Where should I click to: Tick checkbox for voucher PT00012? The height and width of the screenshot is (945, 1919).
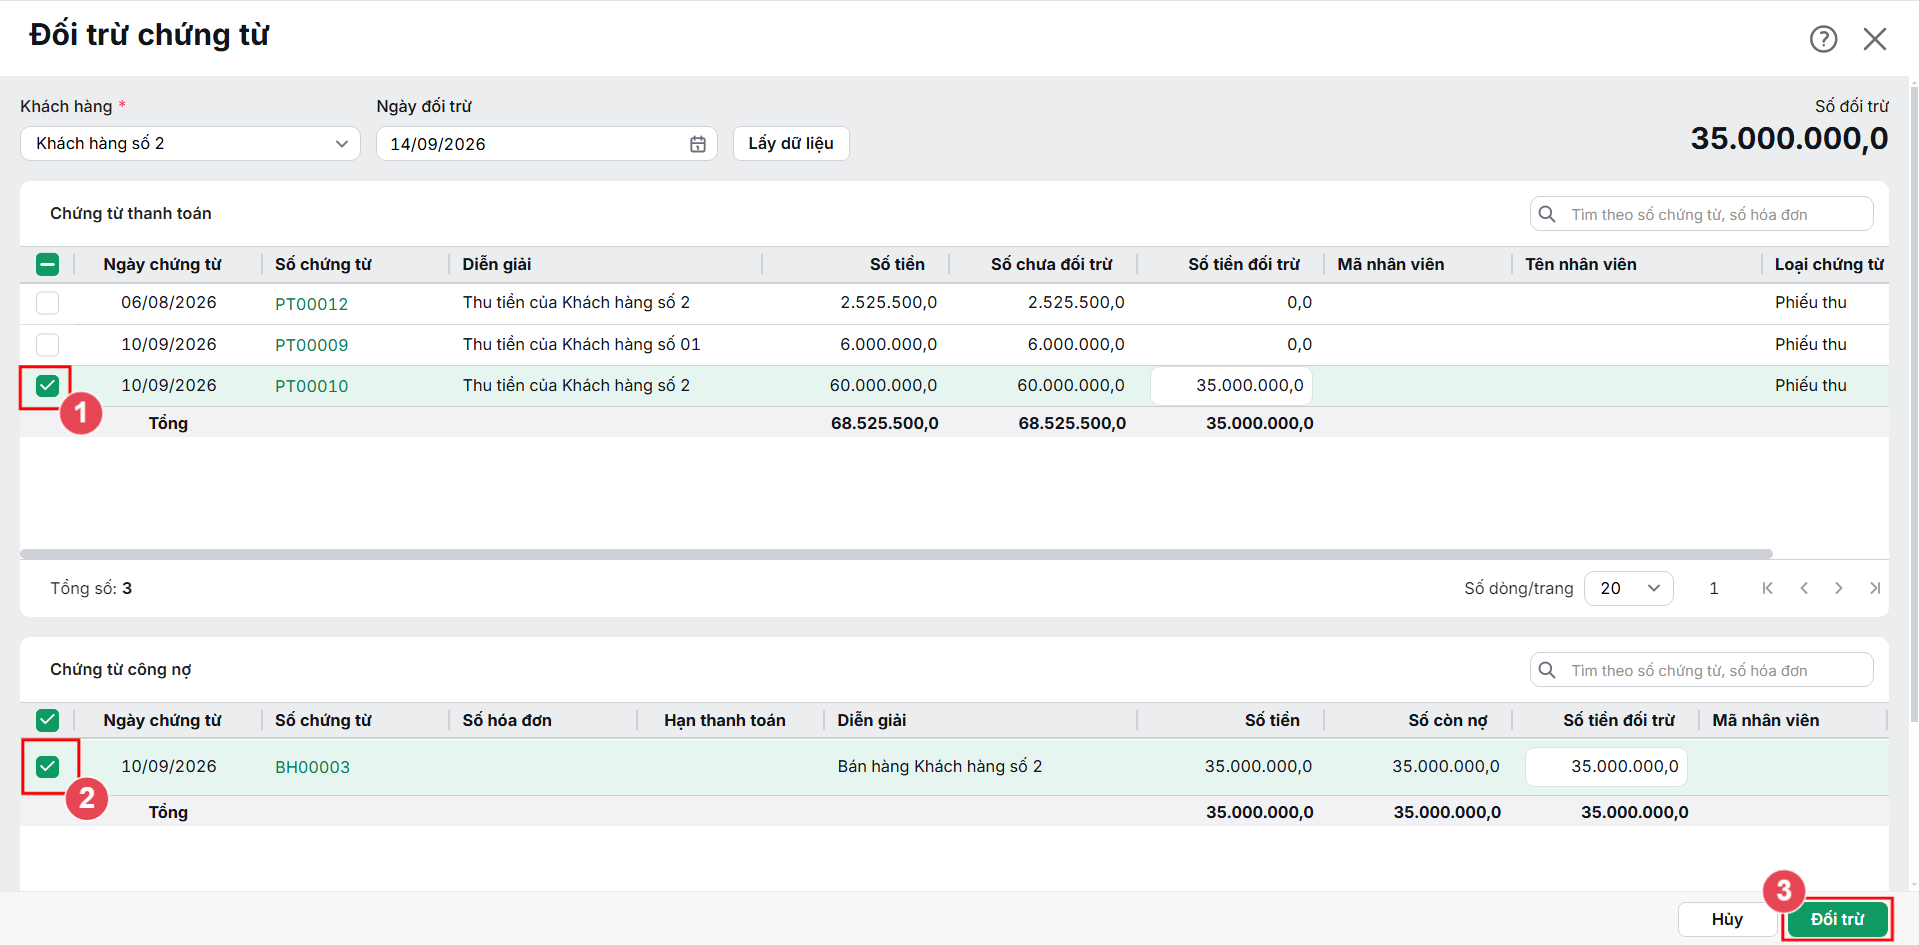(x=47, y=303)
